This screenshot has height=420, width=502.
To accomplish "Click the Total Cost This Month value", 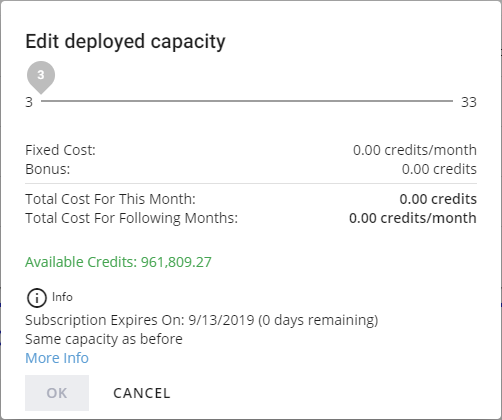I will click(438, 199).
